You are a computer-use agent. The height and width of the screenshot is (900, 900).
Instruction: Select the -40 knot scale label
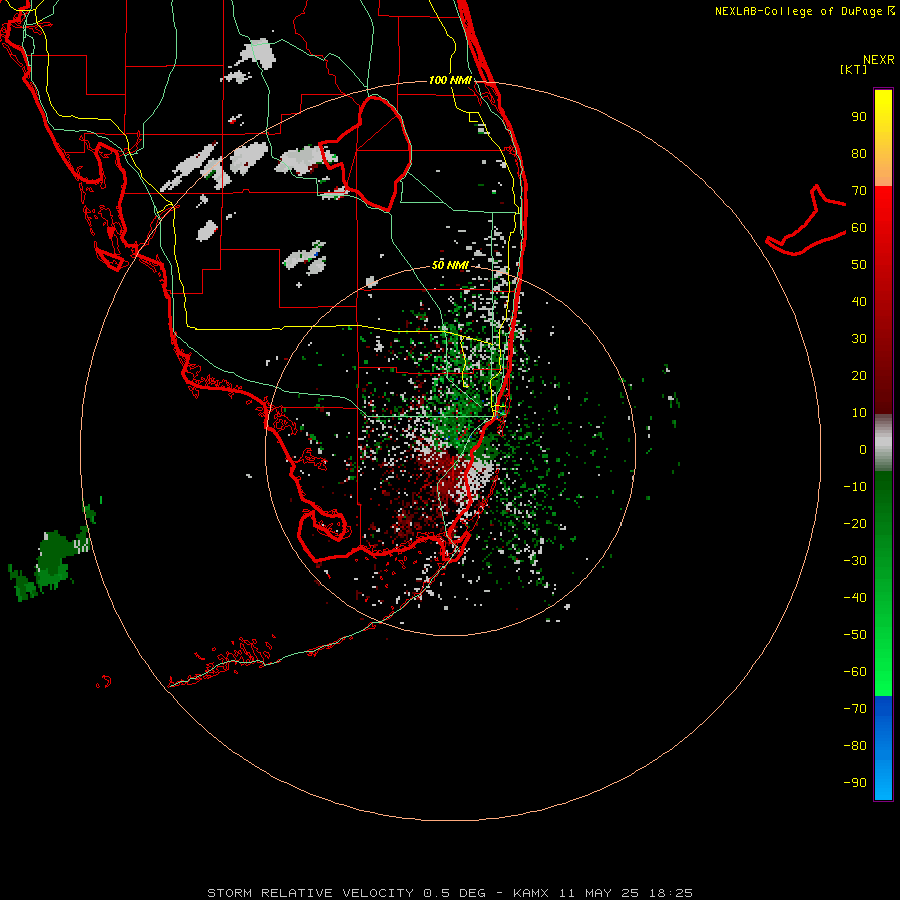pos(855,598)
